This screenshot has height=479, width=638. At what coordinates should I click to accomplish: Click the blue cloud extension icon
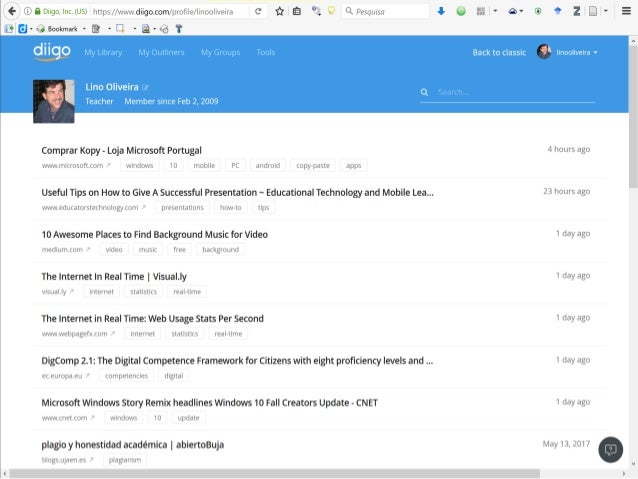click(x=513, y=11)
